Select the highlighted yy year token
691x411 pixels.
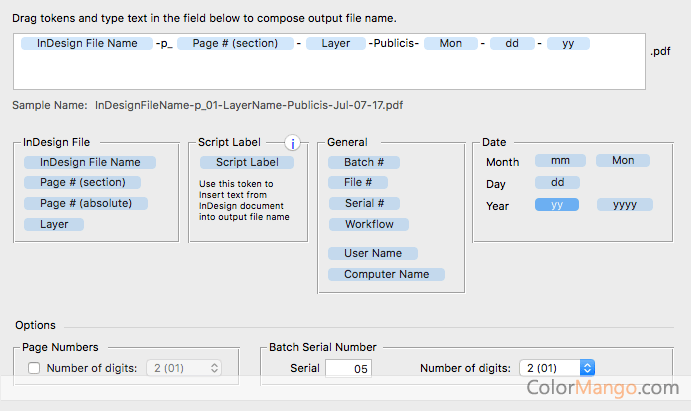tap(557, 204)
